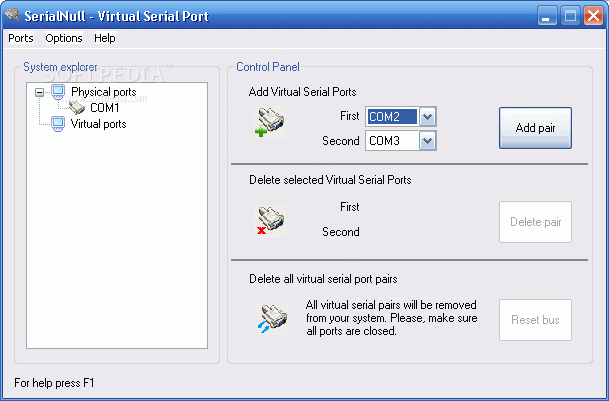Click the Reset bus button
This screenshot has width=609, height=401.
(535, 320)
